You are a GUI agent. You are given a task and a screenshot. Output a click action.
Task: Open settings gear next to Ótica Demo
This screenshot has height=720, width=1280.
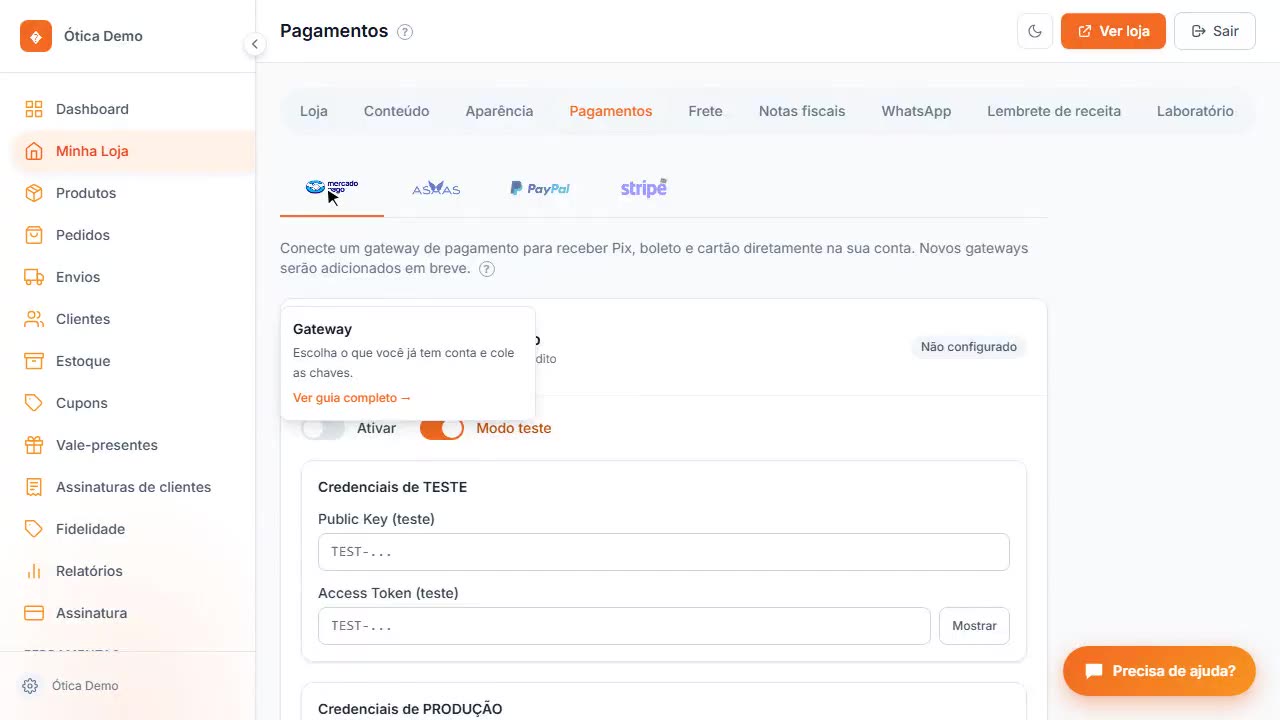click(30, 686)
